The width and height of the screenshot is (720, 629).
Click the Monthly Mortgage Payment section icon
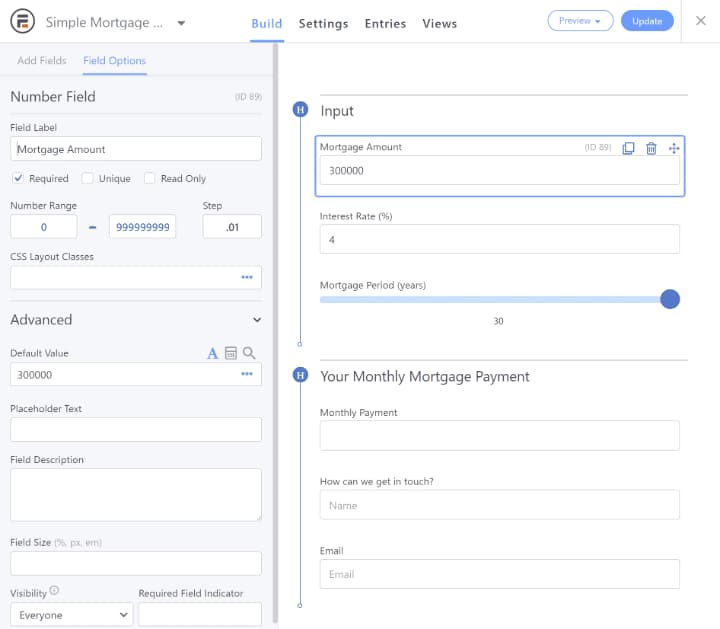pyautogui.click(x=300, y=375)
